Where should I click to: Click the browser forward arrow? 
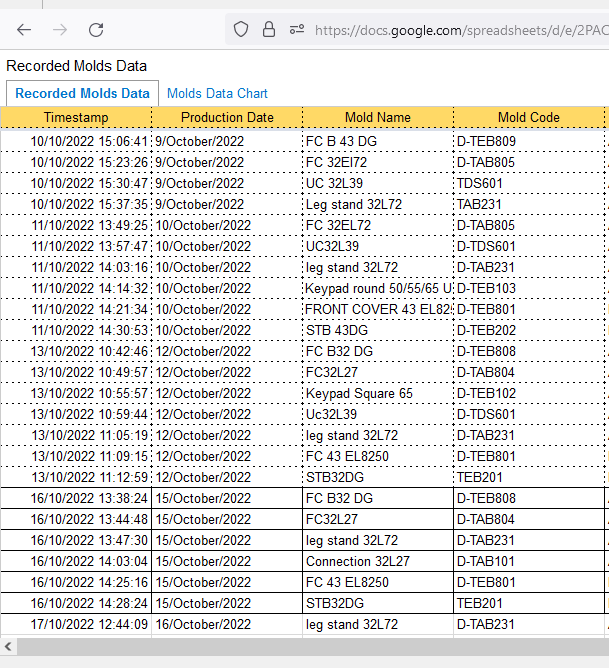pos(60,30)
